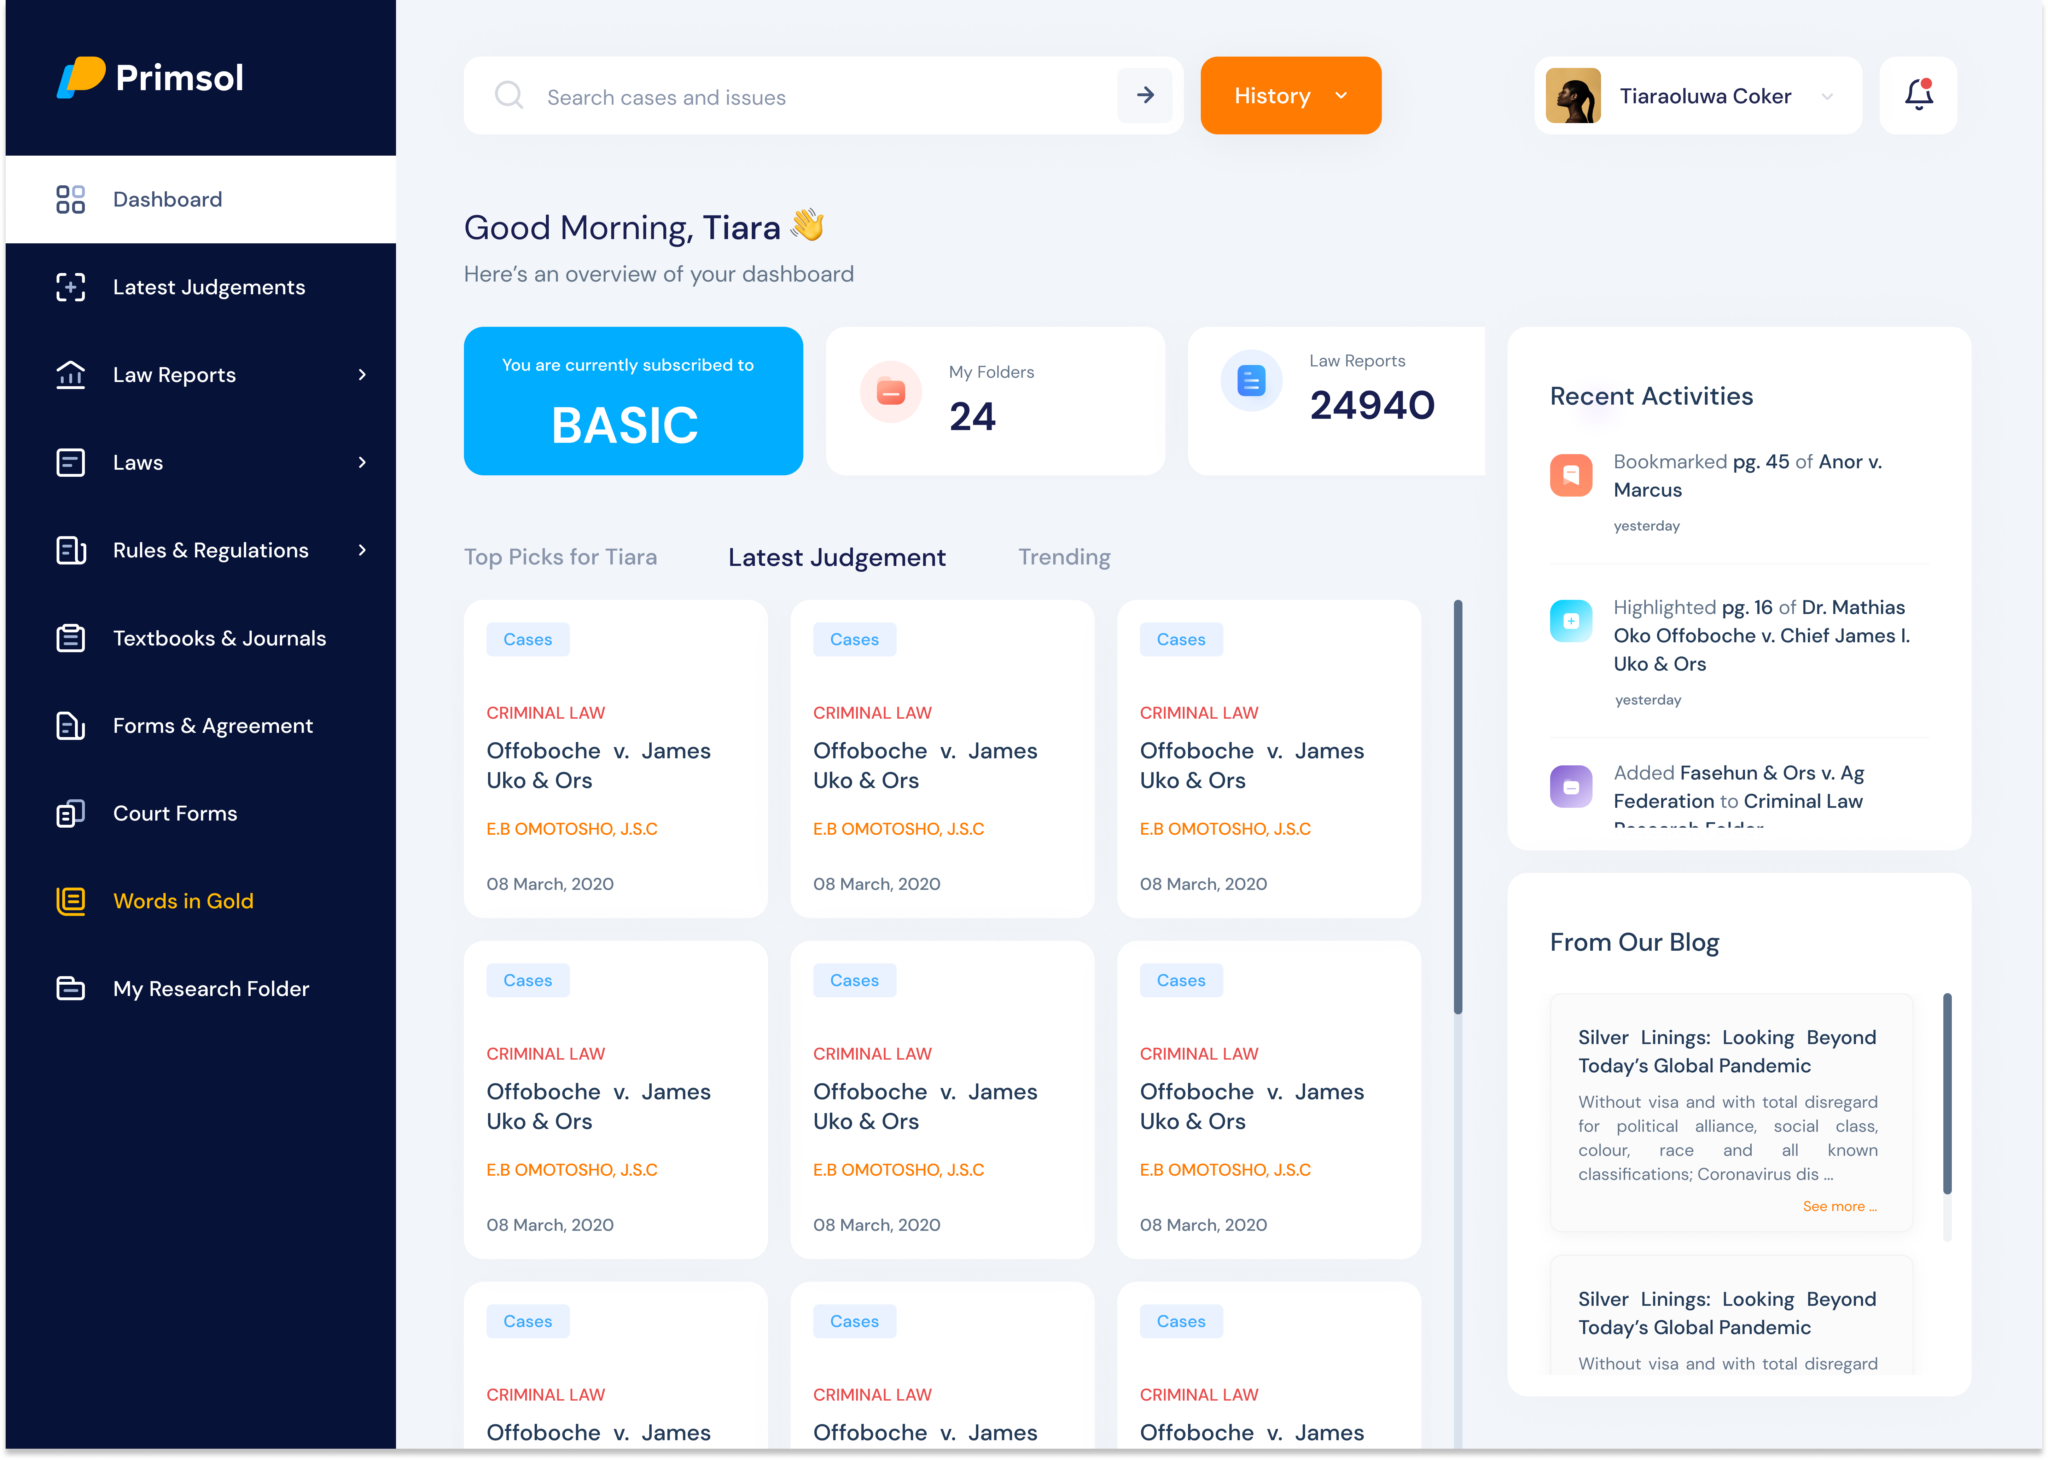Click the search cases input field
The height and width of the screenshot is (1460, 2048).
pos(800,96)
